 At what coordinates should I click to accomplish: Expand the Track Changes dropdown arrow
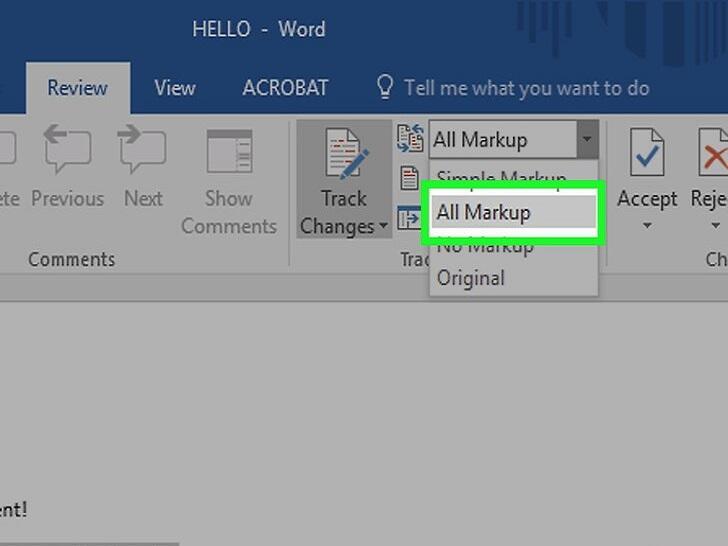pos(384,226)
